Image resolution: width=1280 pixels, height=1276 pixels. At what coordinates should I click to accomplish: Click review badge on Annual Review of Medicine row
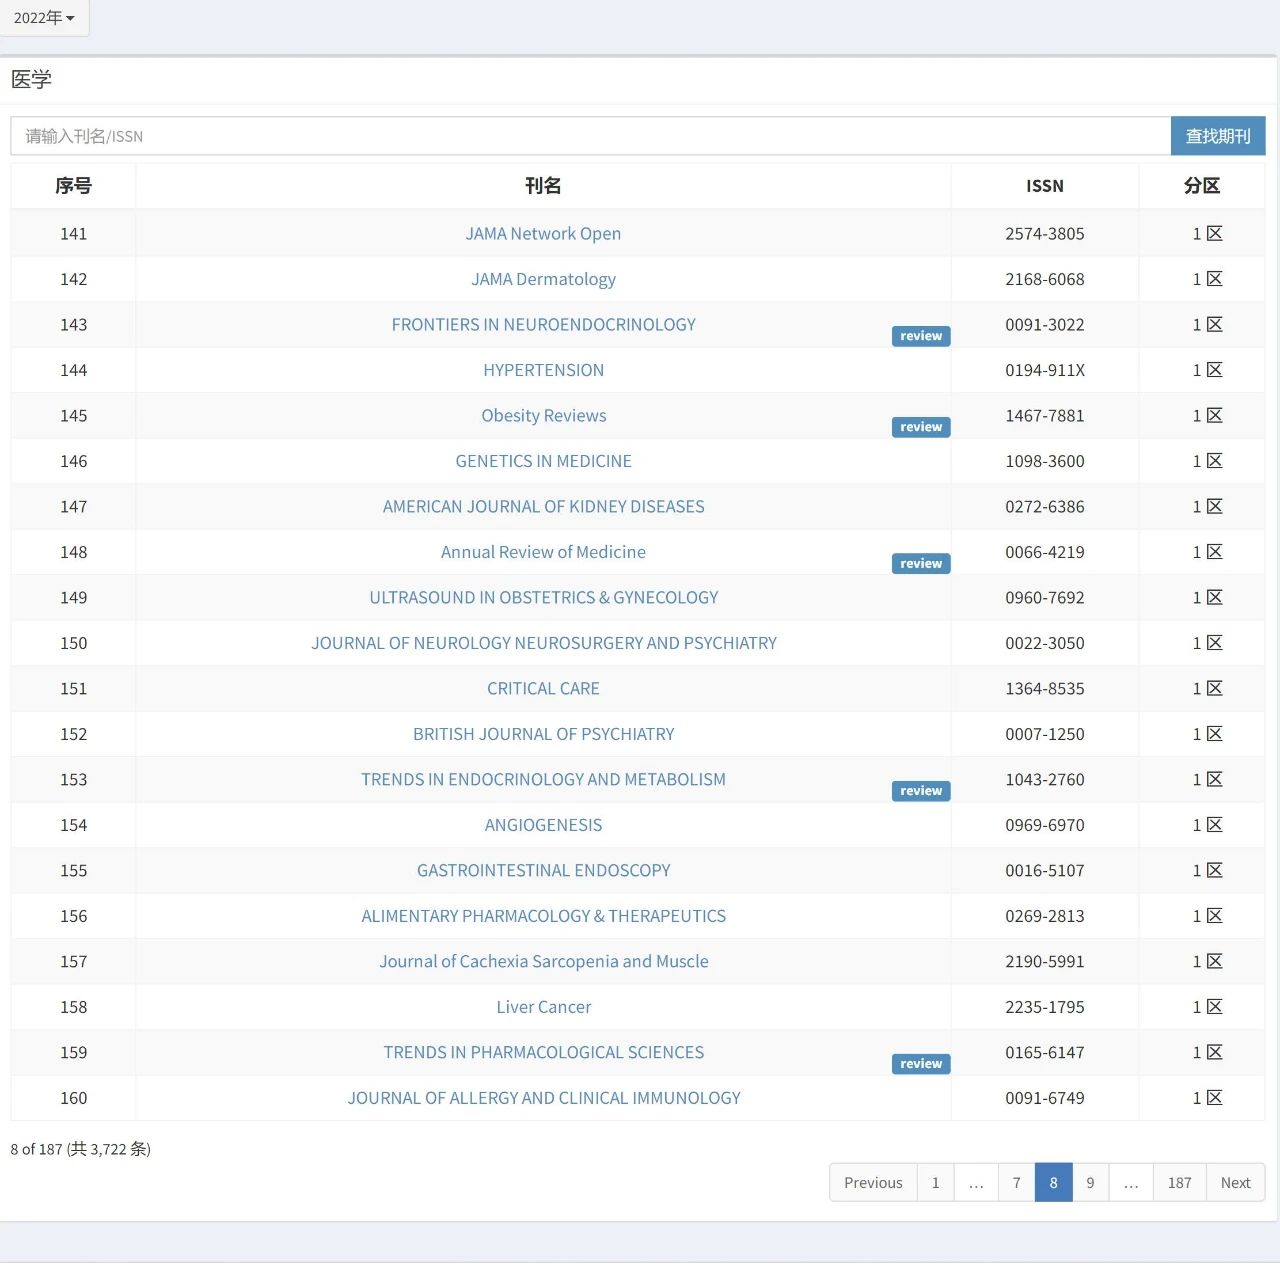pyautogui.click(x=921, y=564)
